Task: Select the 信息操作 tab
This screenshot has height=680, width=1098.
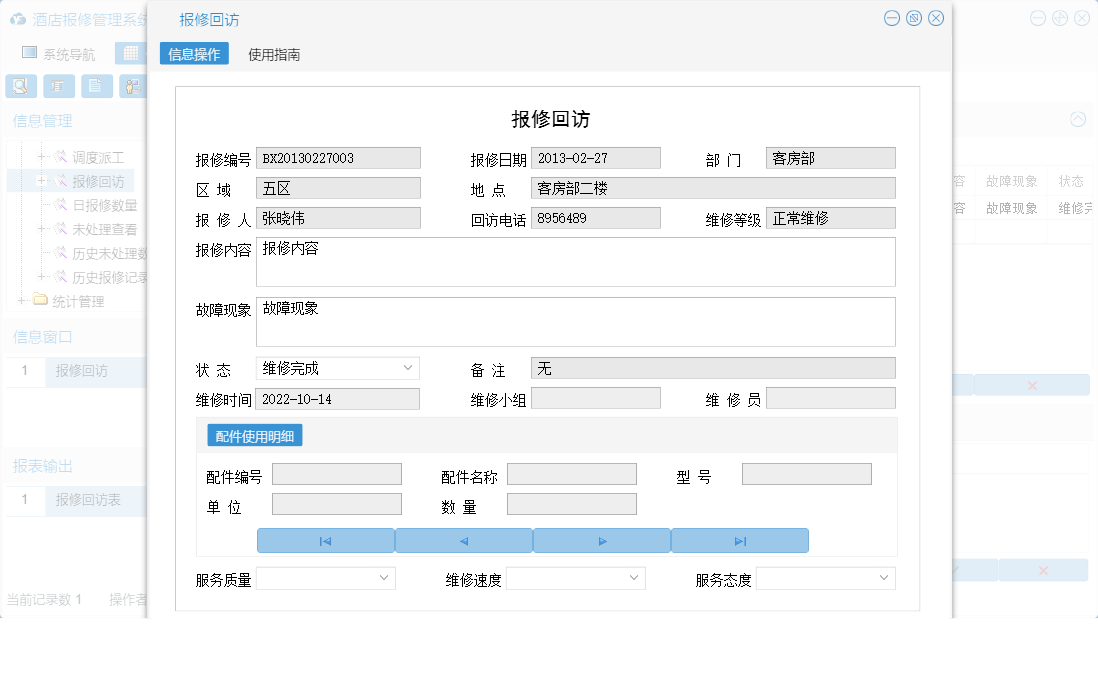Action: click(x=193, y=54)
